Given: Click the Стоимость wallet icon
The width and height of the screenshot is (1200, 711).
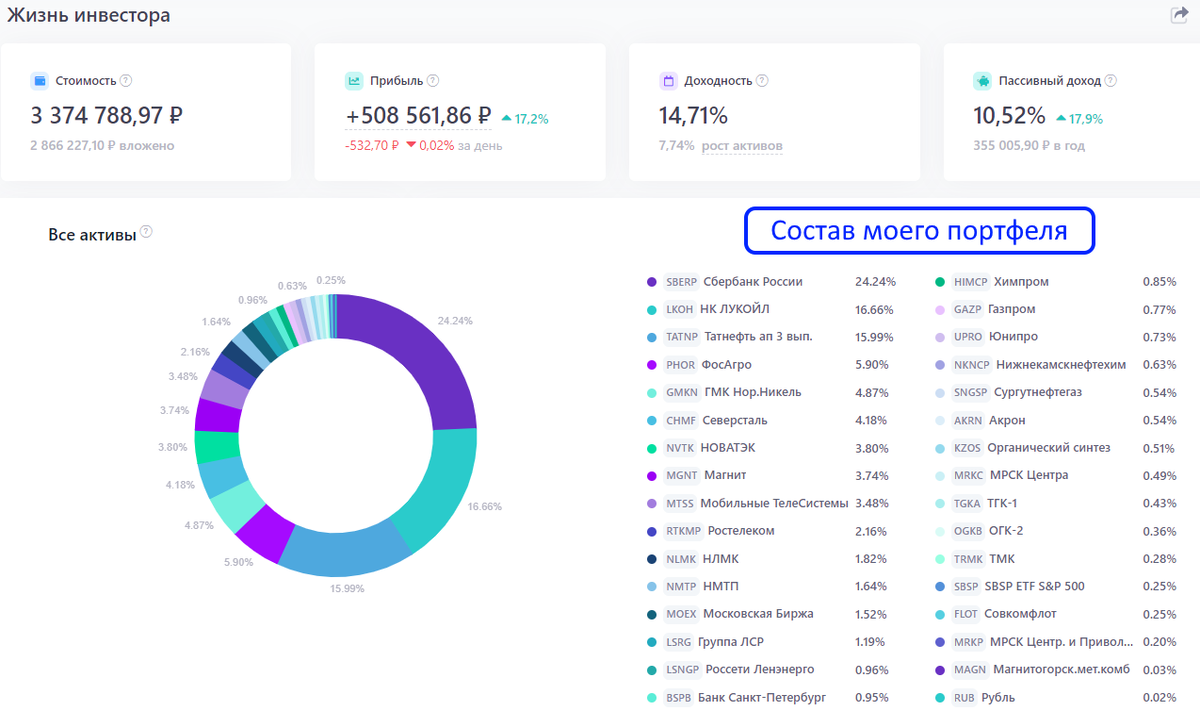Looking at the screenshot, I should point(40,80).
